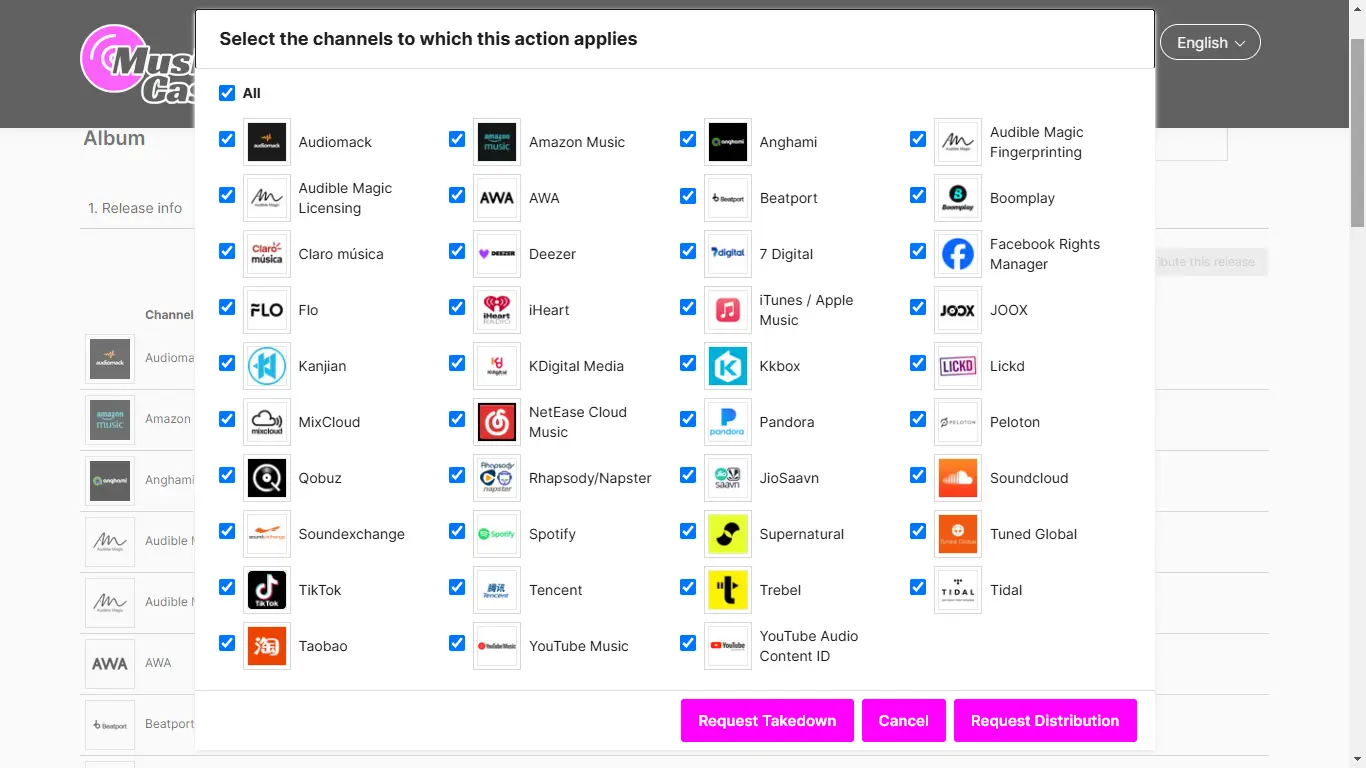Deselect the YouTube Music checkbox
The height and width of the screenshot is (768, 1366).
pos(457,643)
